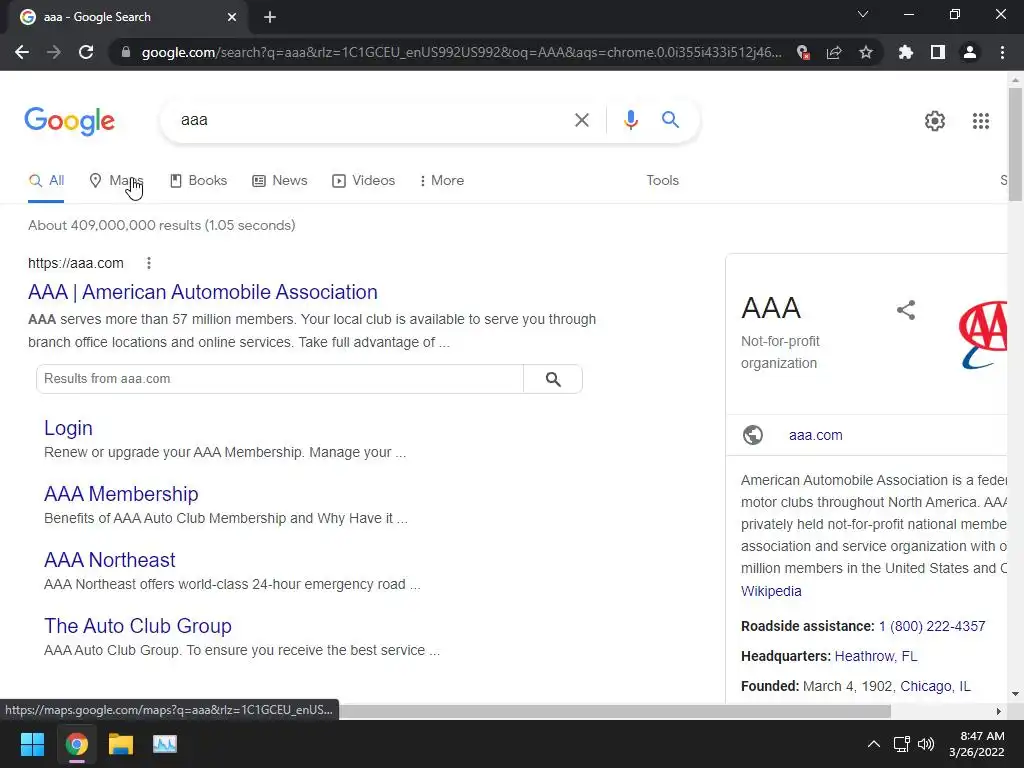1024x768 pixels.
Task: Open the network icon in the system tray
Action: 902,744
